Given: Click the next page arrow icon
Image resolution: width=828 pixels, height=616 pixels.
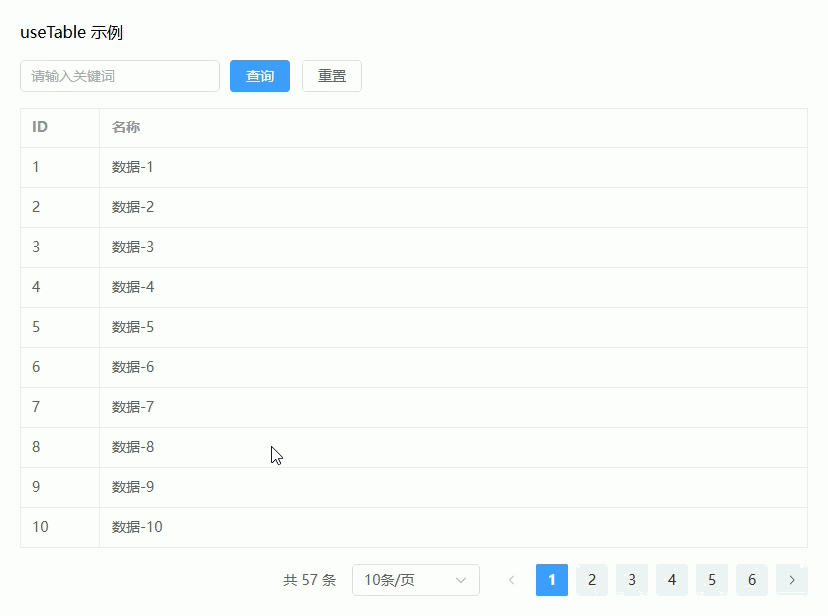Looking at the screenshot, I should point(792,580).
